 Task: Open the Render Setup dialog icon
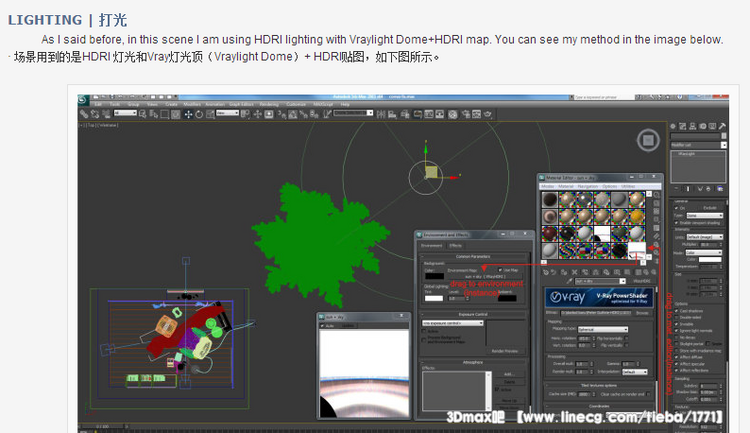coord(465,114)
